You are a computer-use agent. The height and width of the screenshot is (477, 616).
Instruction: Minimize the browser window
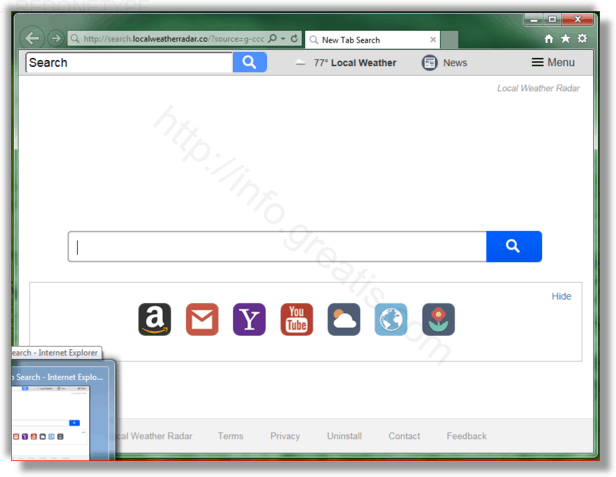pos(534,19)
